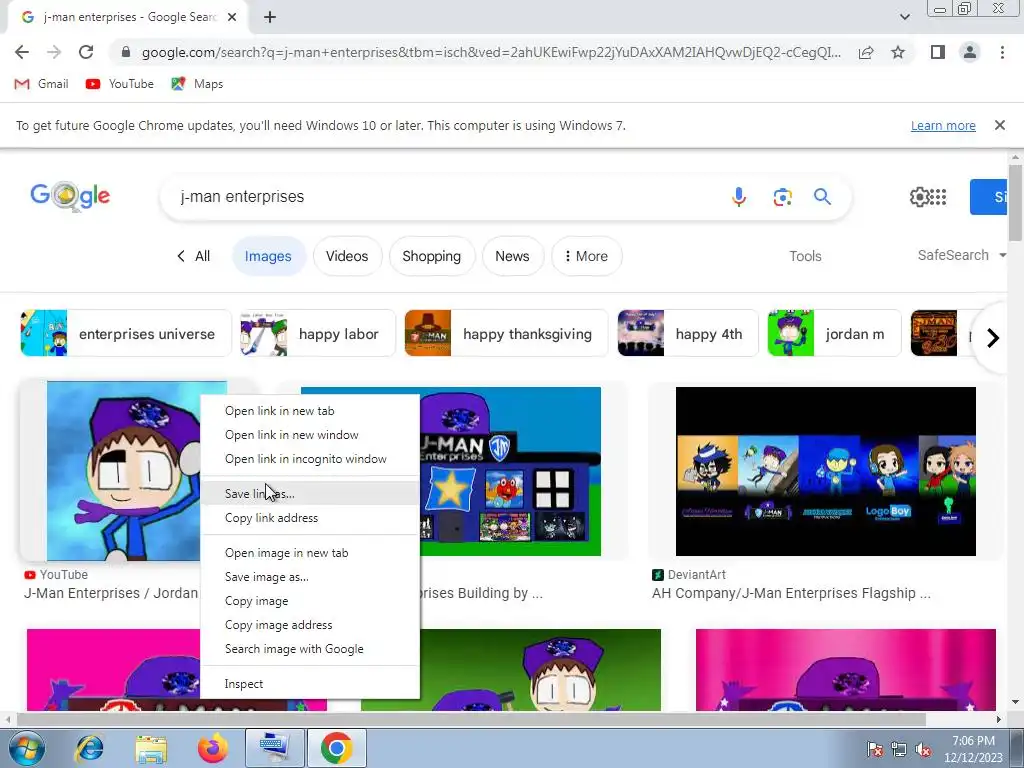The width and height of the screenshot is (1024, 768).
Task: Select the Images tab
Action: click(268, 256)
